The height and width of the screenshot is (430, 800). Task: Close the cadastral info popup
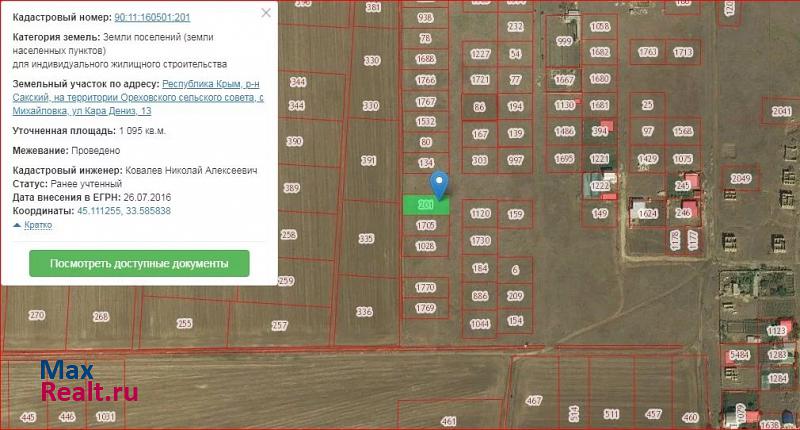tap(265, 14)
